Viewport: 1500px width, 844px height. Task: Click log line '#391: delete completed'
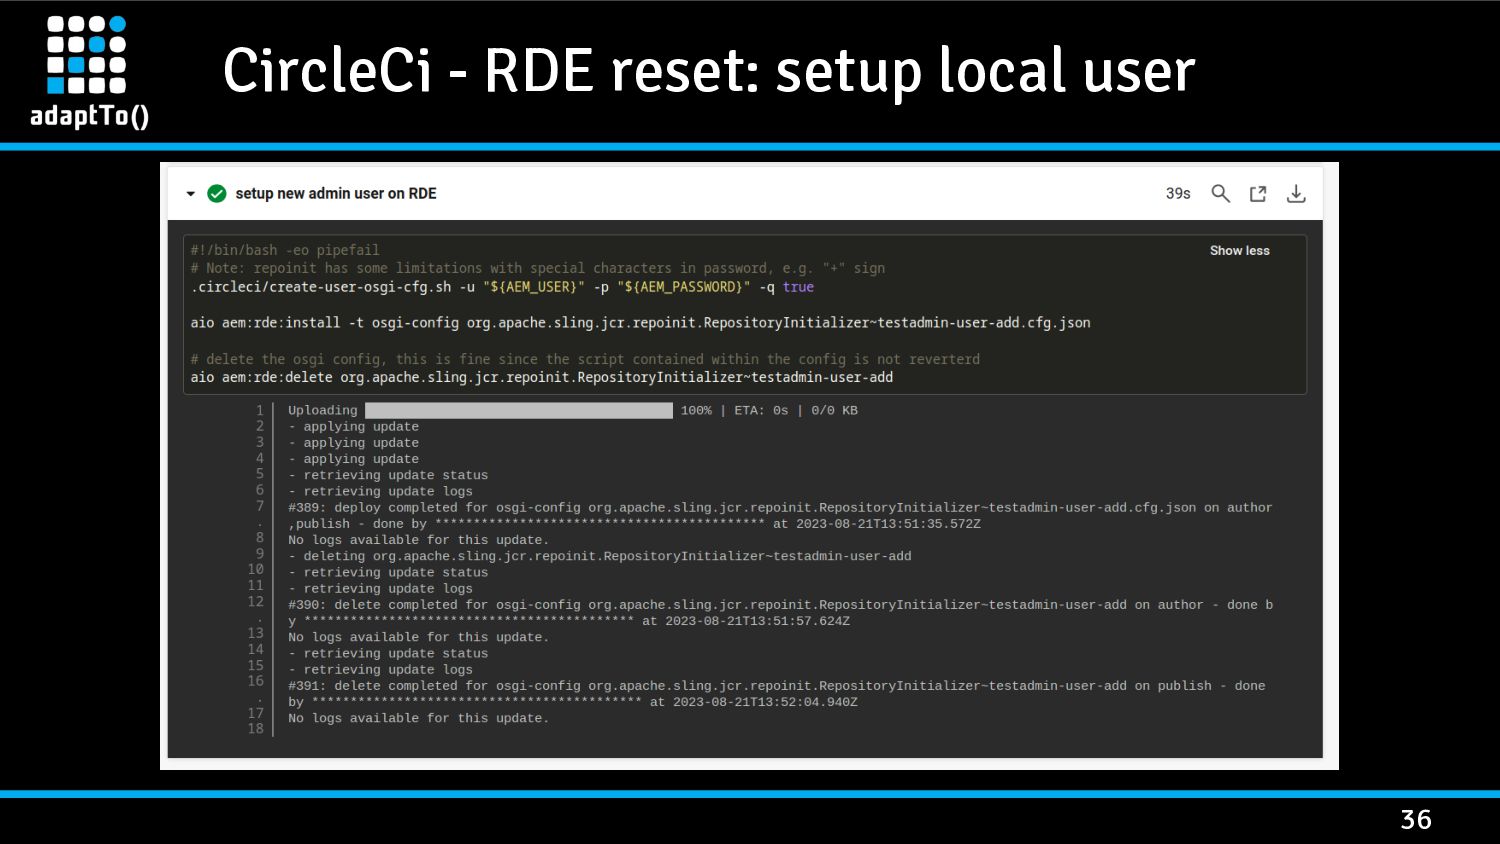click(x=777, y=694)
